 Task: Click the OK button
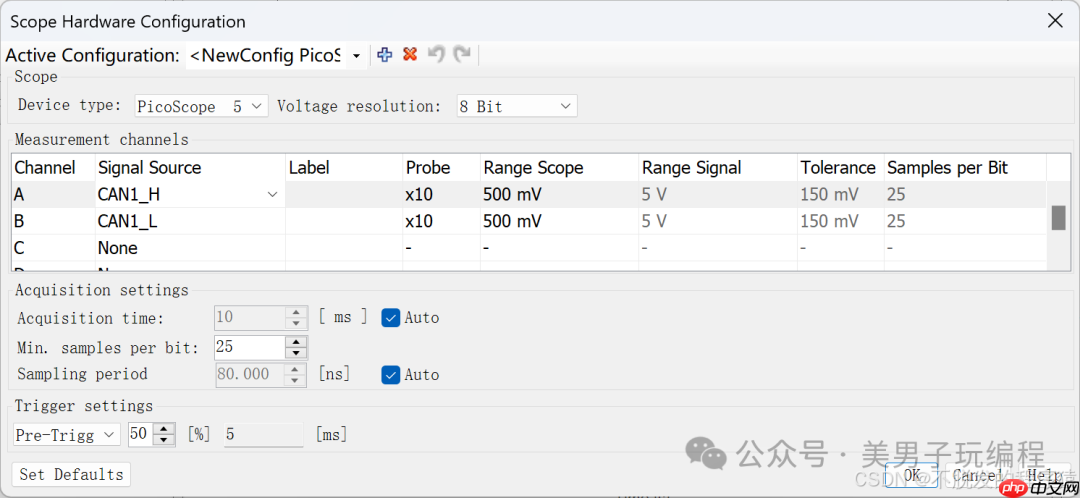coord(911,476)
